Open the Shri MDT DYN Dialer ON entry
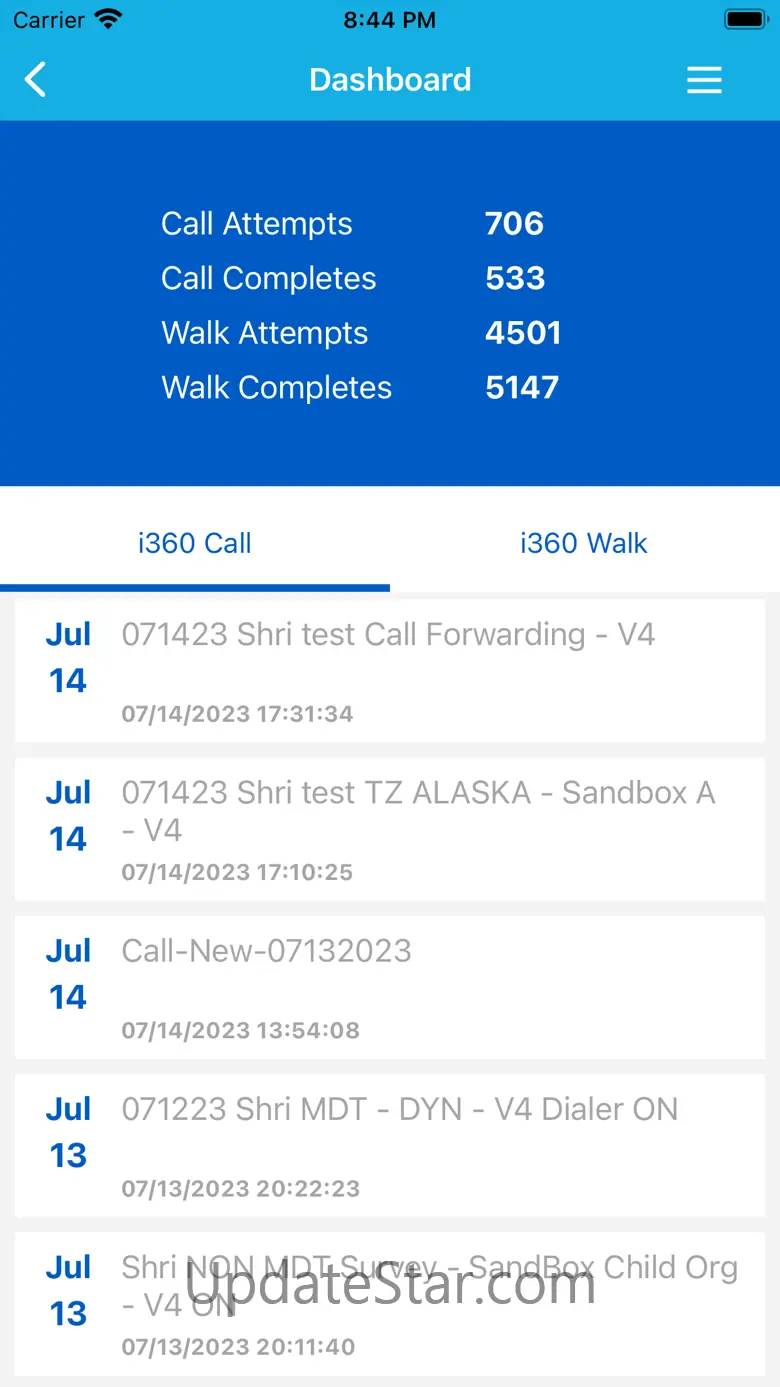The width and height of the screenshot is (780, 1387). (x=400, y=1109)
